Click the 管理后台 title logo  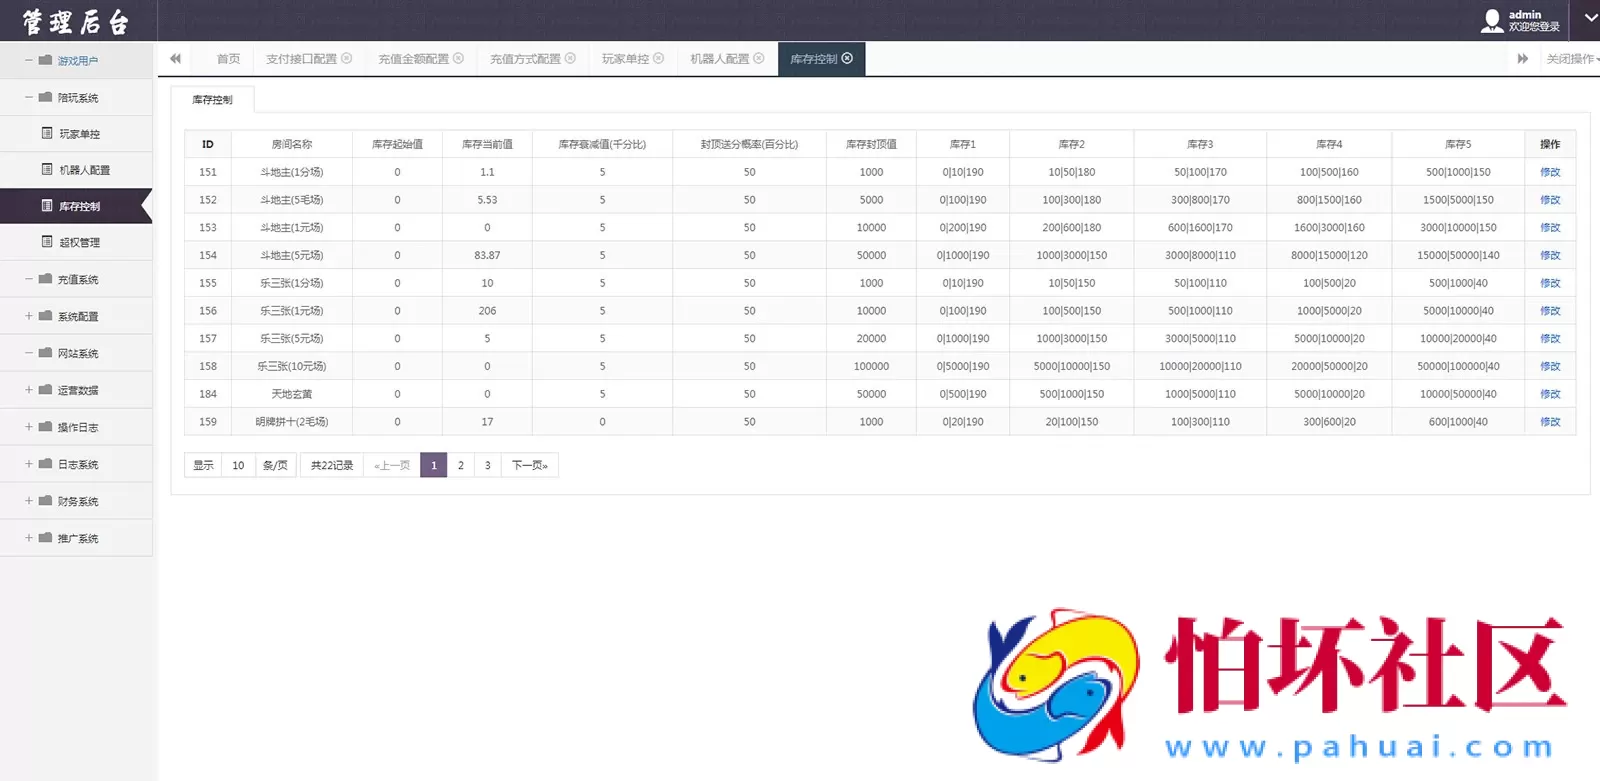[76, 21]
